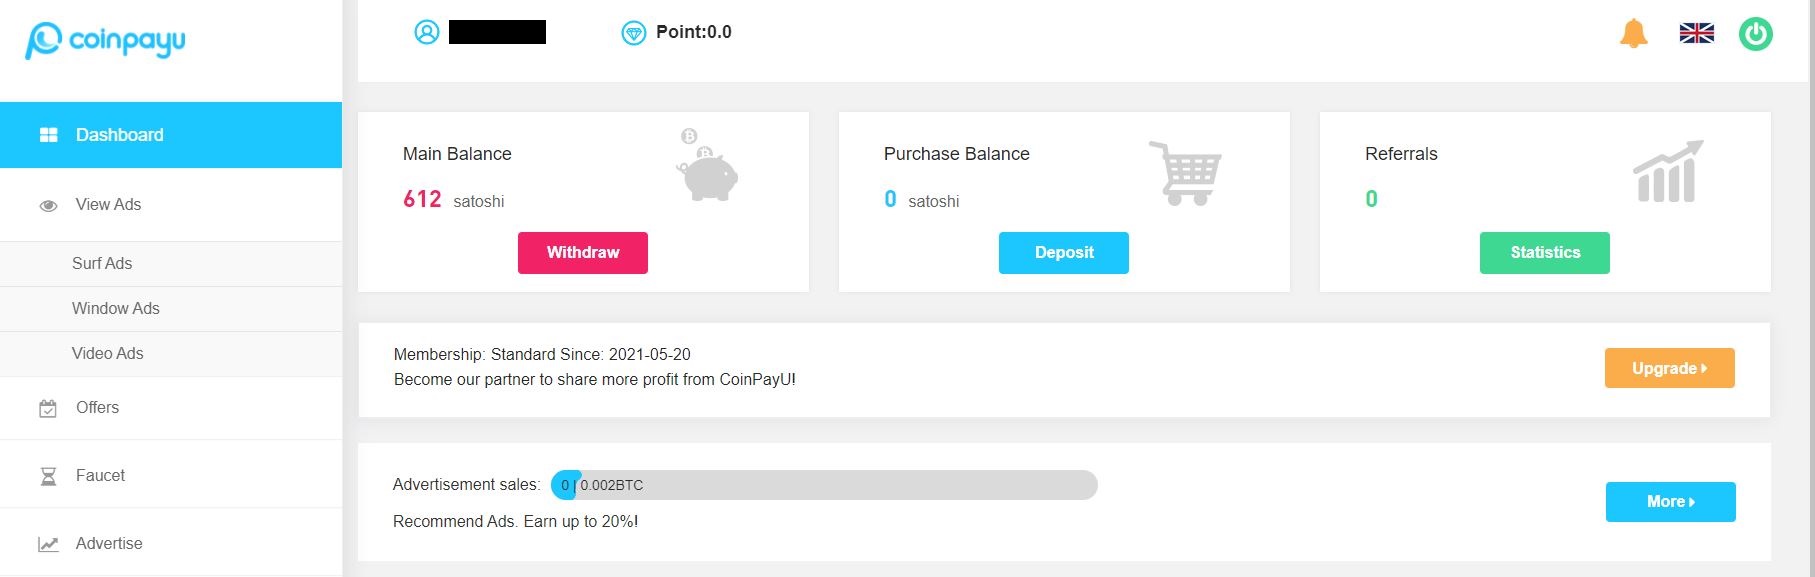
Task: Click the notification bell icon
Action: 1633,33
